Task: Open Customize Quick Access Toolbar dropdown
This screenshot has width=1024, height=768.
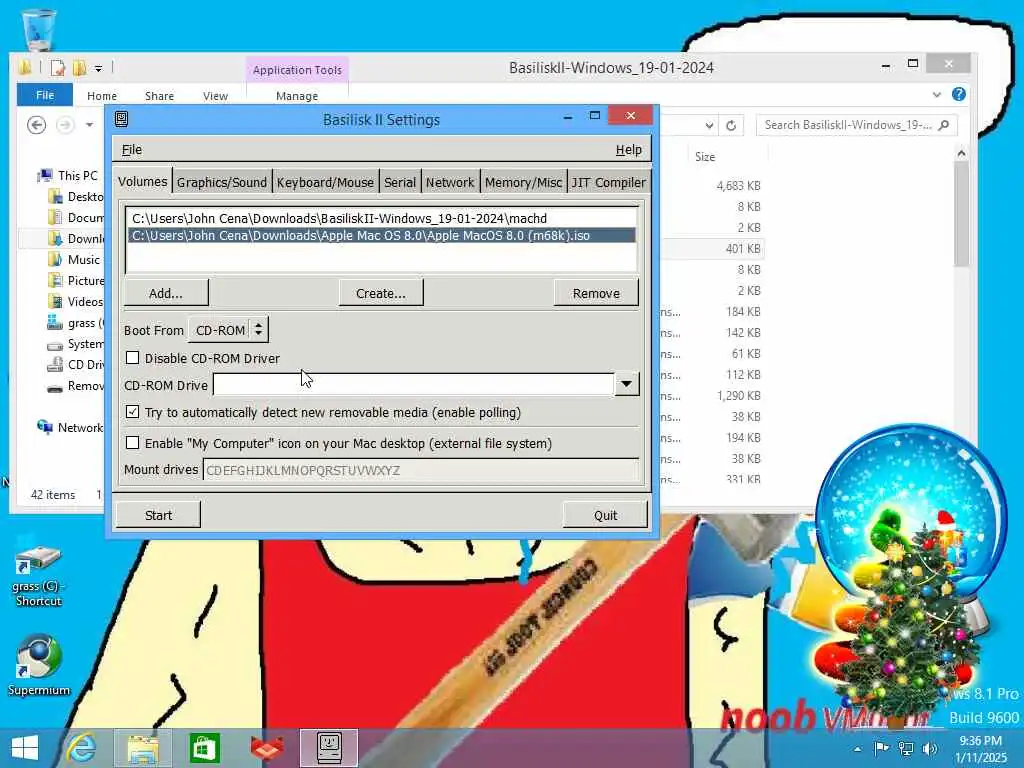Action: pyautogui.click(x=98, y=68)
